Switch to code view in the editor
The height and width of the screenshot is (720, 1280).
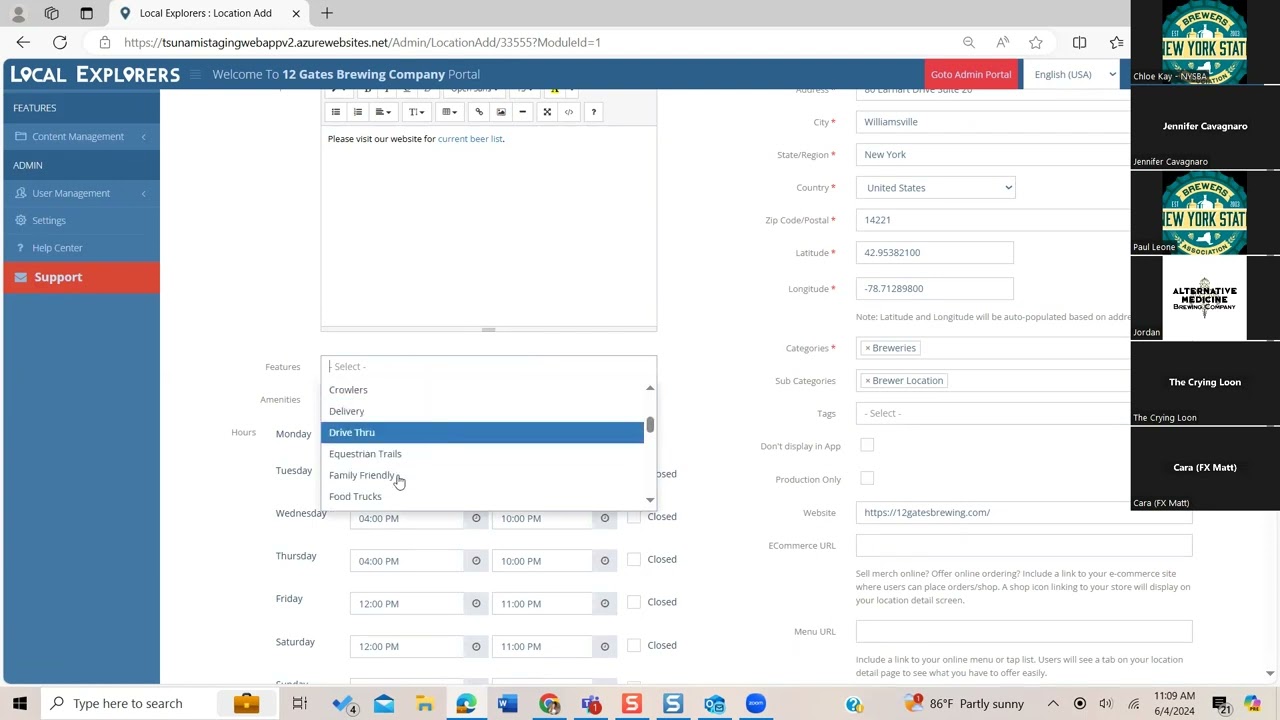[569, 112]
